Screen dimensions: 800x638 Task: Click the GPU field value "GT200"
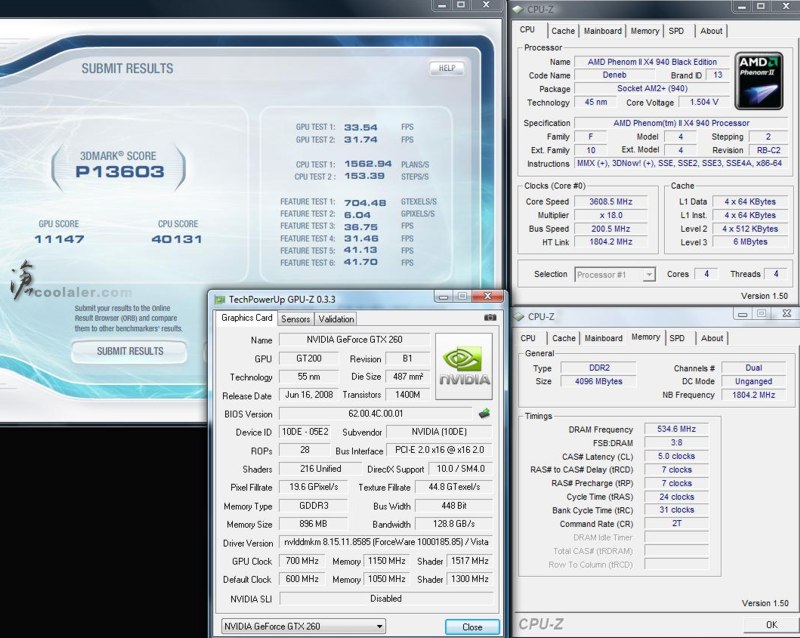point(309,359)
